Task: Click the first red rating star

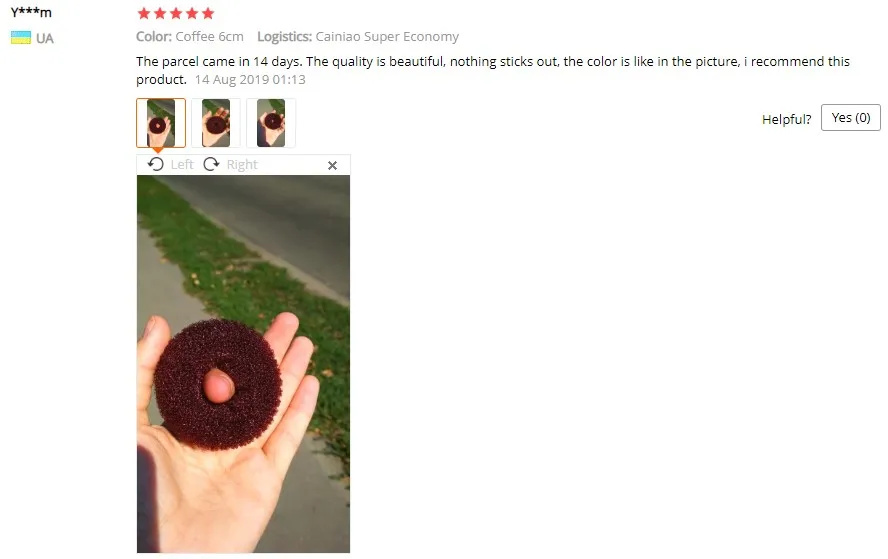Action: 144,13
